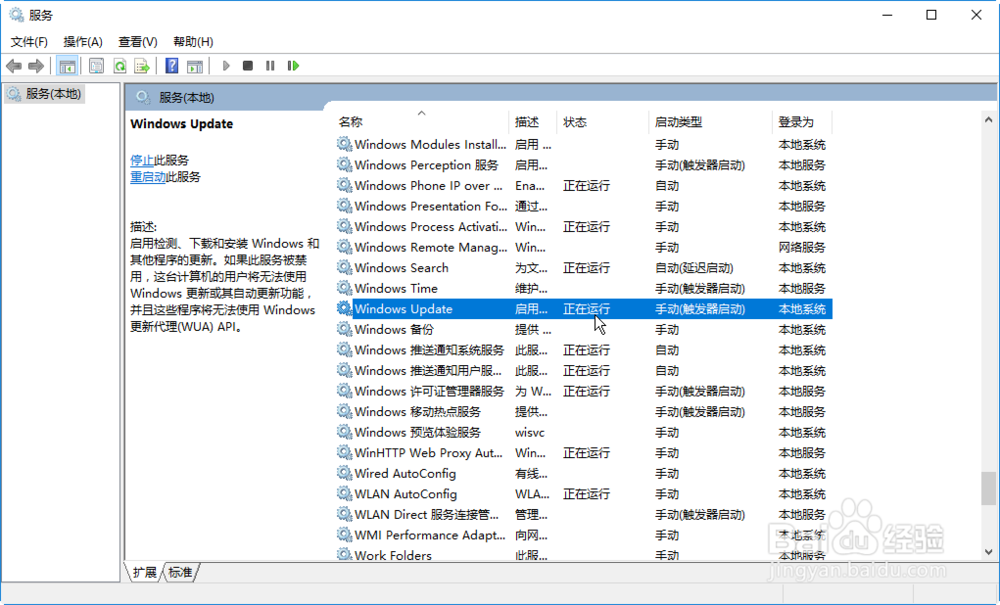Image resolution: width=1000 pixels, height=605 pixels.
Task: Stop the selected service using stop icon
Action: tap(248, 65)
